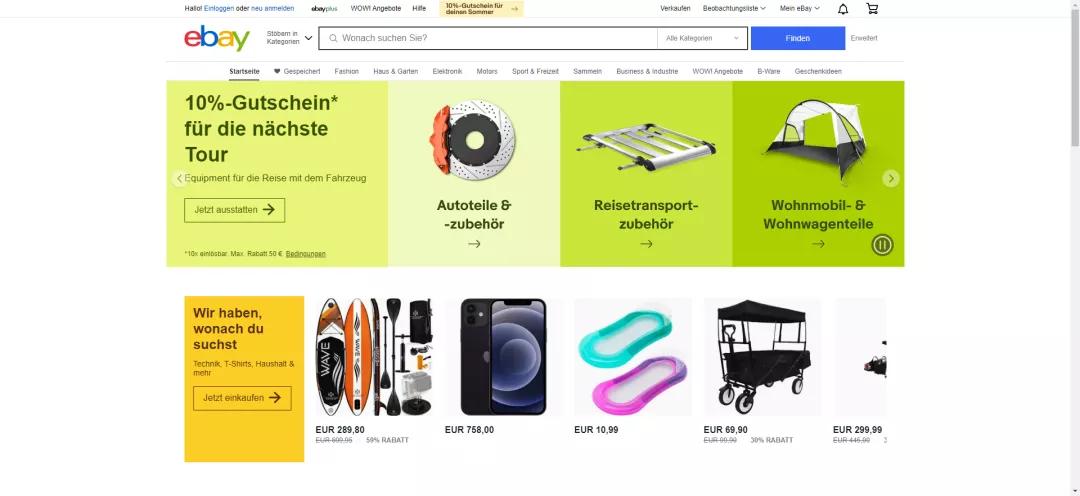Open the Mein eBay dropdown

click(x=800, y=8)
